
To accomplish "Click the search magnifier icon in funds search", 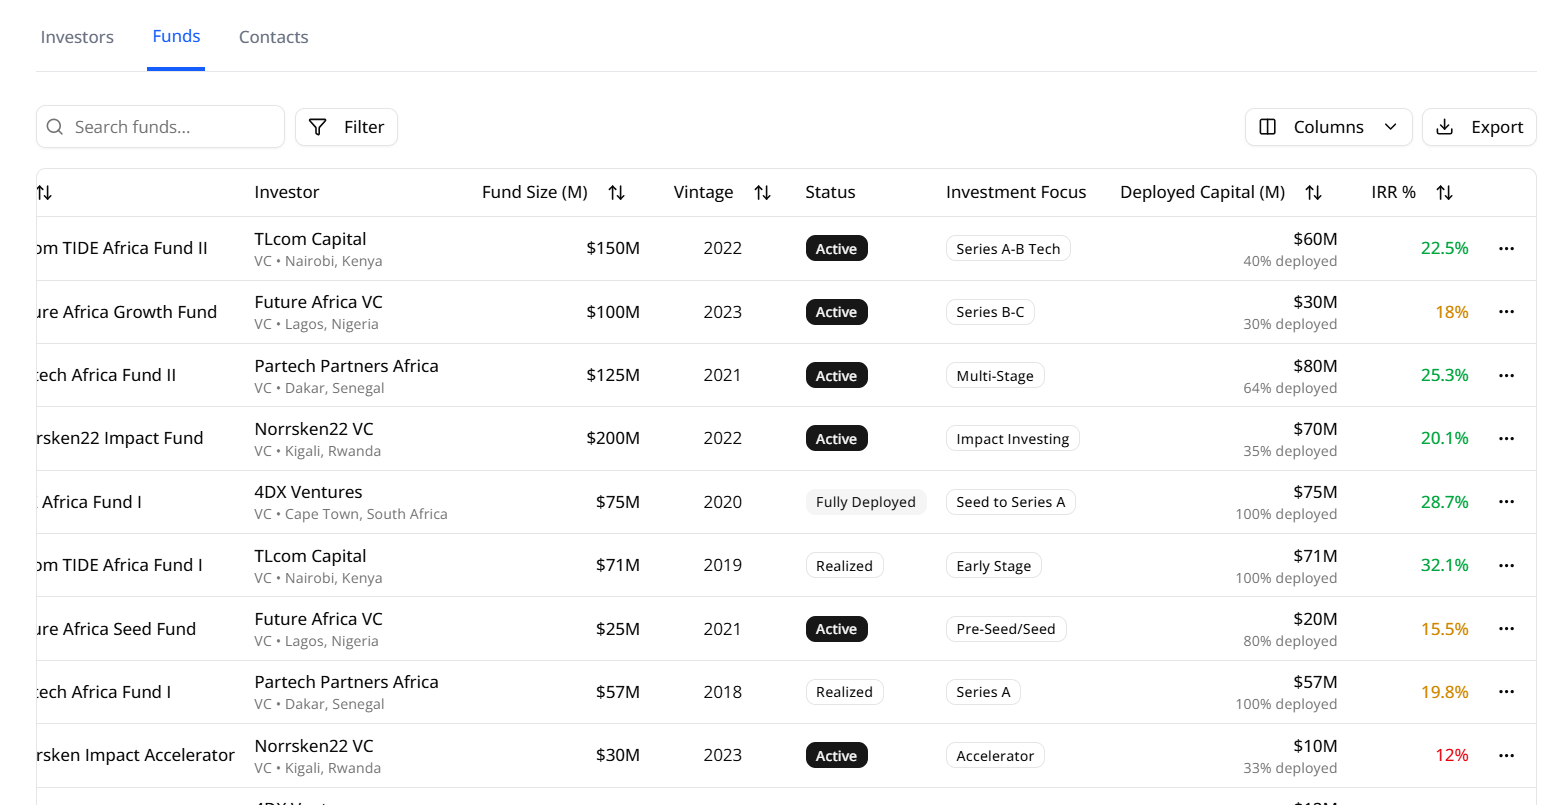I will (x=55, y=127).
